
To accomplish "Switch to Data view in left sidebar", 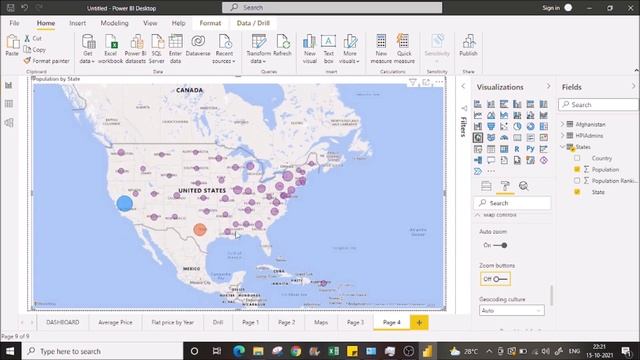I will (x=9, y=104).
